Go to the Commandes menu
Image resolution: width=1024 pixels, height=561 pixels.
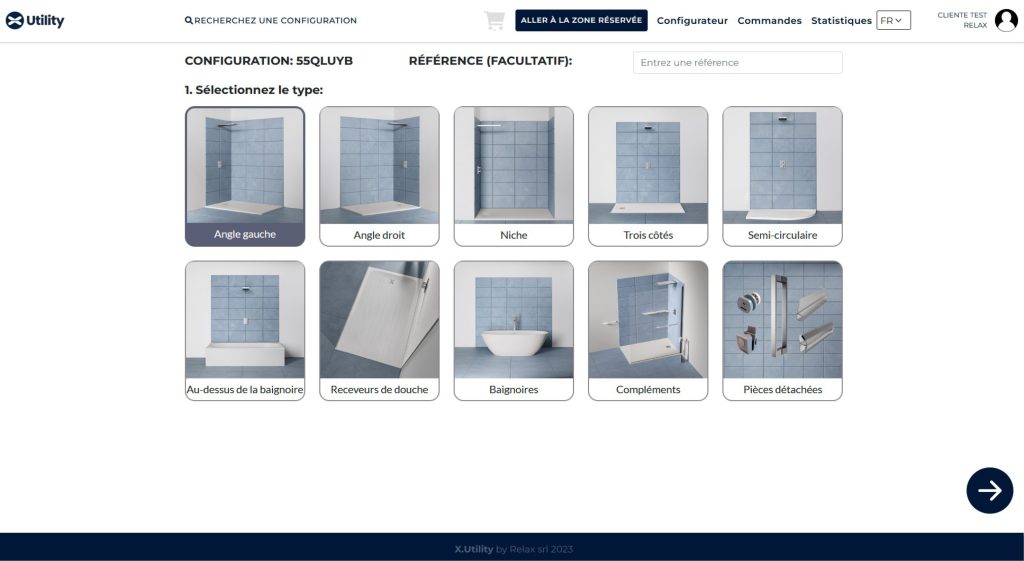point(769,21)
